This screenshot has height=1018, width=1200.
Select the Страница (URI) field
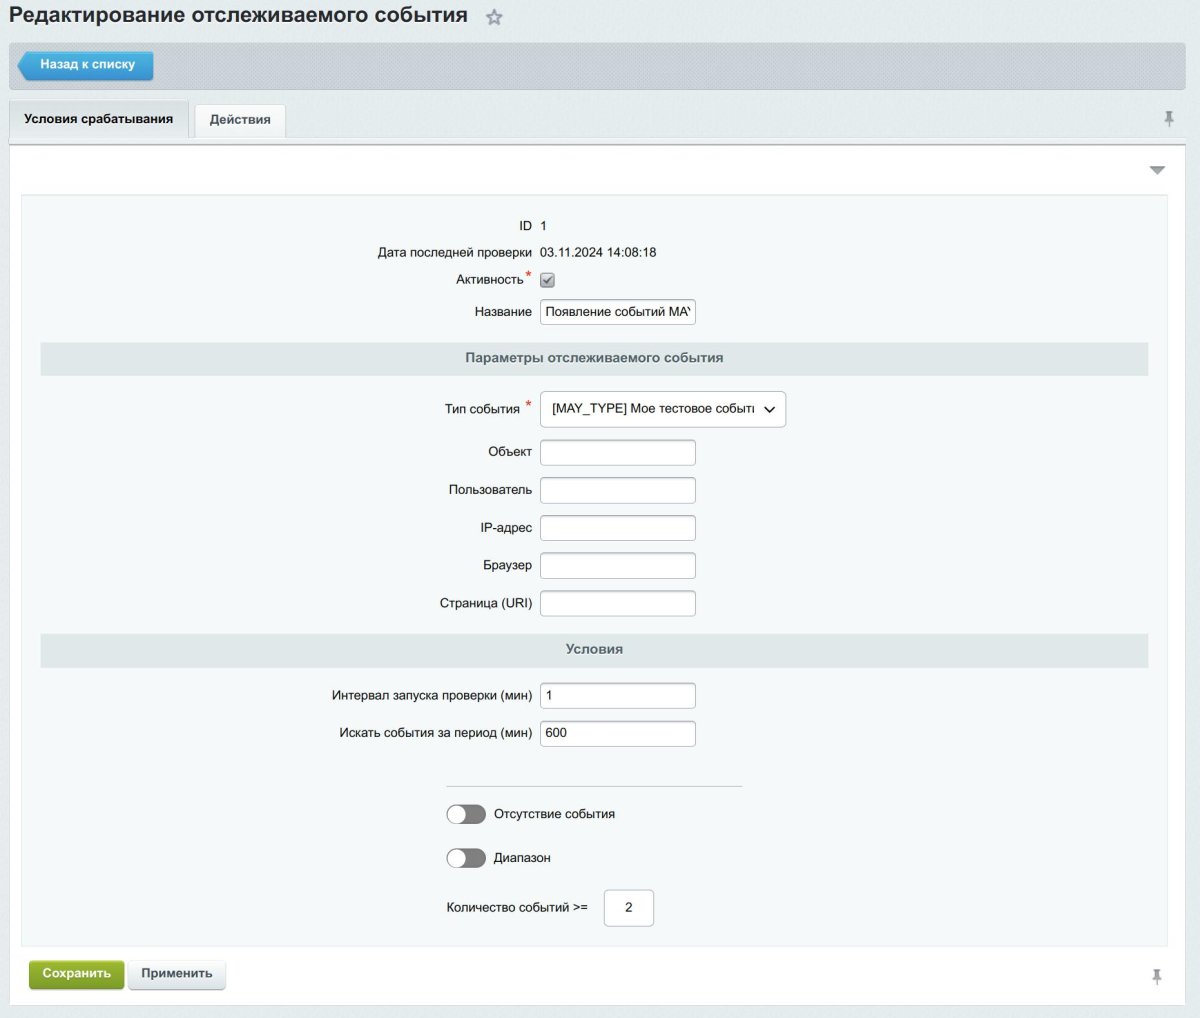(x=617, y=602)
